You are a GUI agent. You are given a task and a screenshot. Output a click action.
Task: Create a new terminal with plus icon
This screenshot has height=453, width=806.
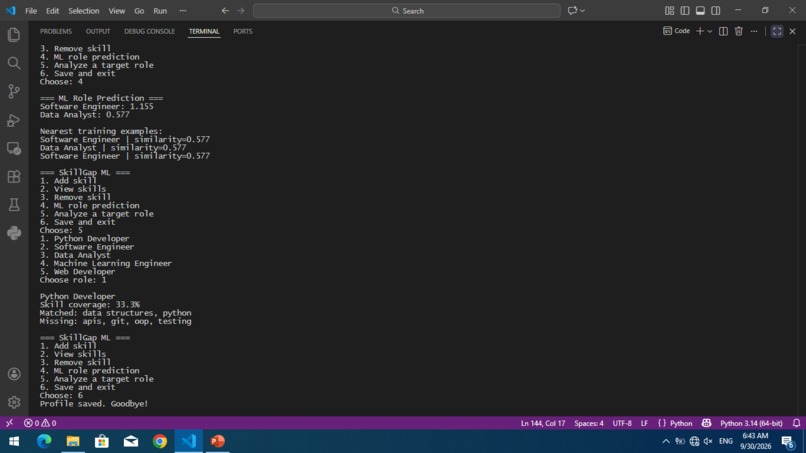pyautogui.click(x=700, y=31)
